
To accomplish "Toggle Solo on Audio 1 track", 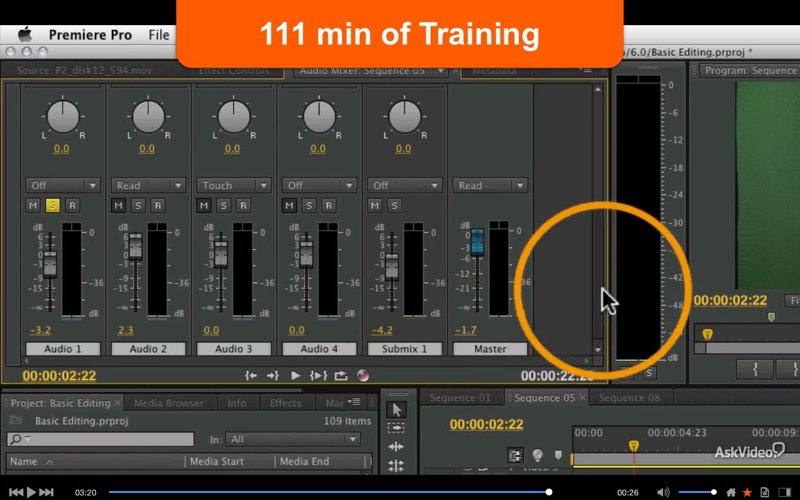I will tap(53, 206).
